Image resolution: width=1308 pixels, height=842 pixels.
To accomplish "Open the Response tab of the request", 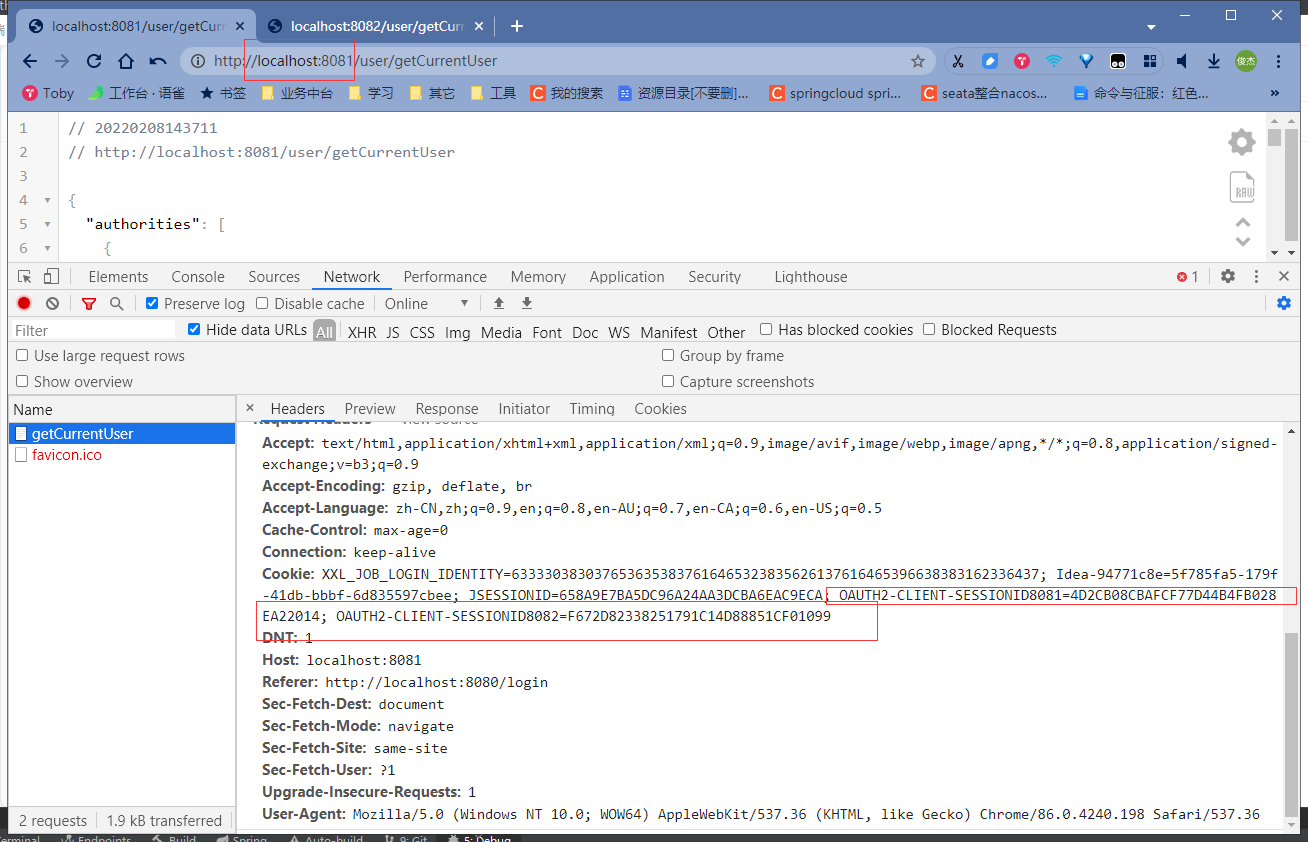I will click(x=447, y=409).
